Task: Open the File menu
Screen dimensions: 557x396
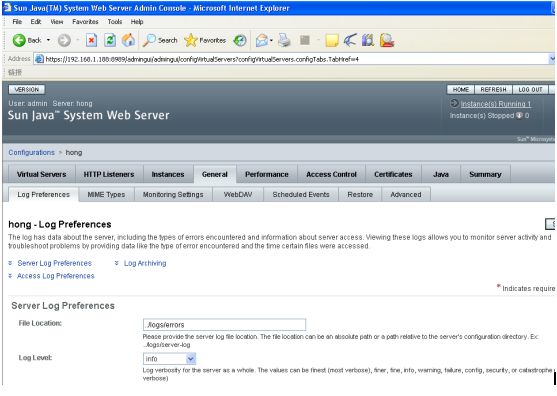Action: click(17, 22)
